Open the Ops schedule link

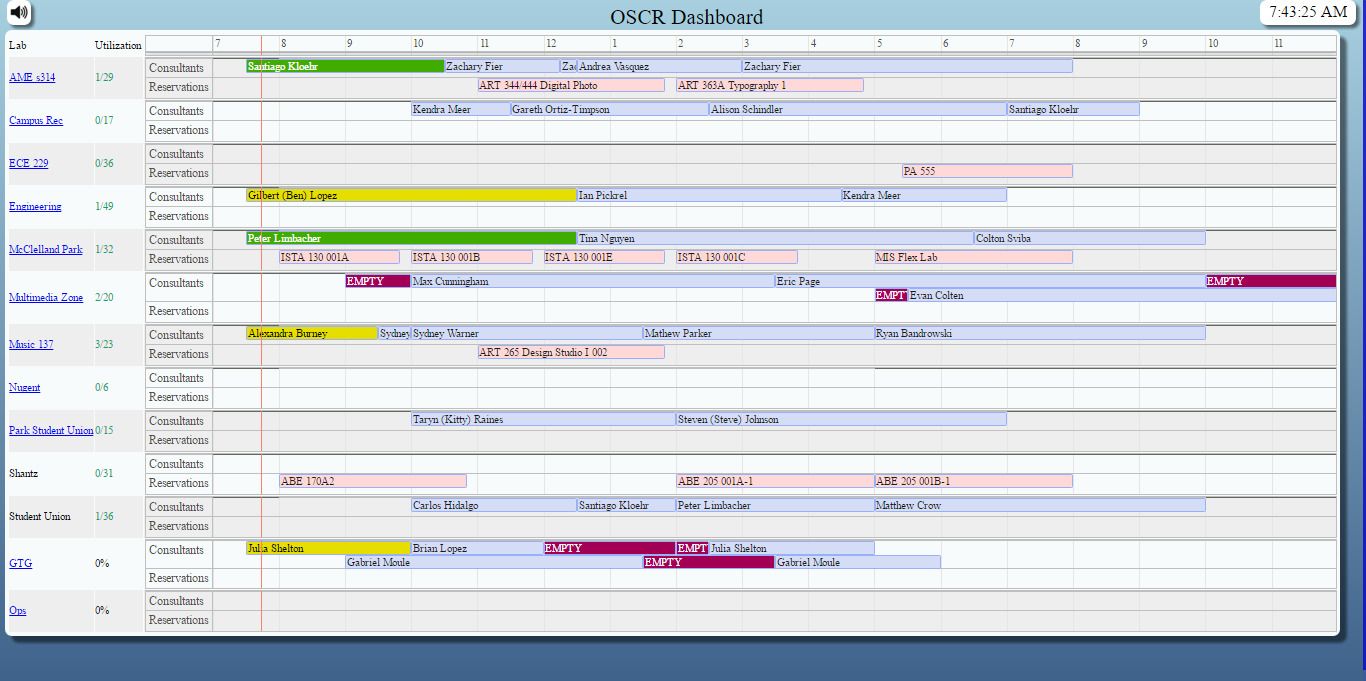tap(17, 610)
